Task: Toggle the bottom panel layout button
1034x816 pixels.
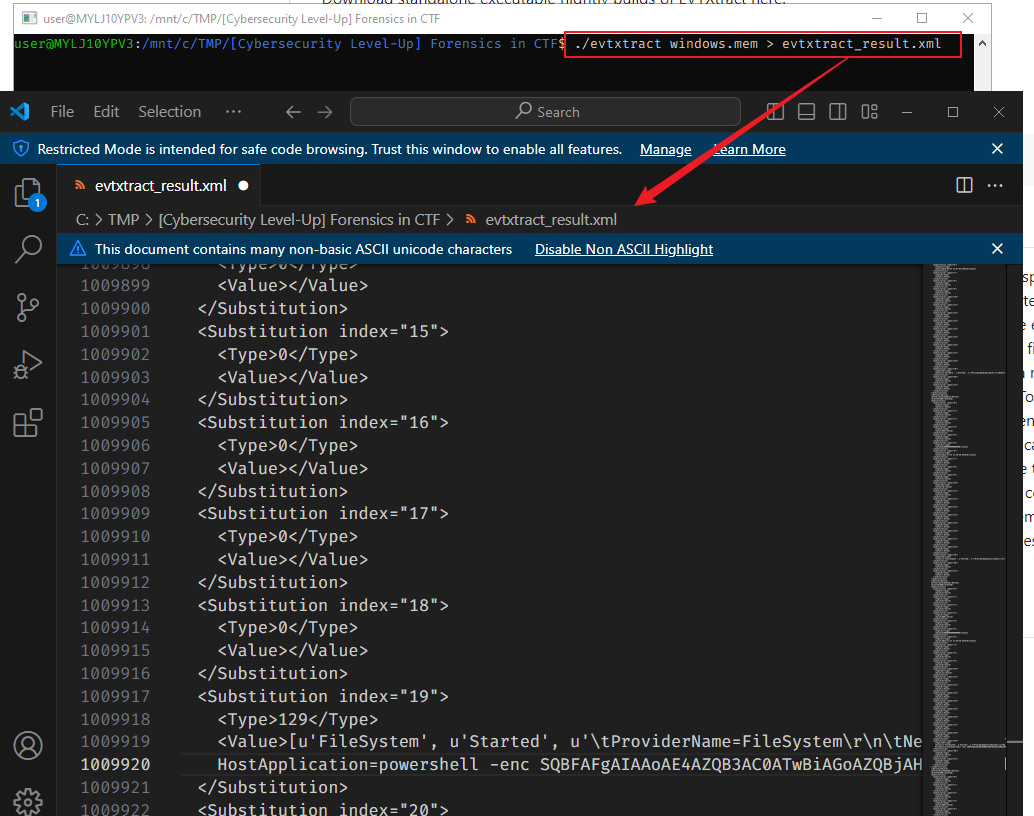Action: (x=807, y=112)
